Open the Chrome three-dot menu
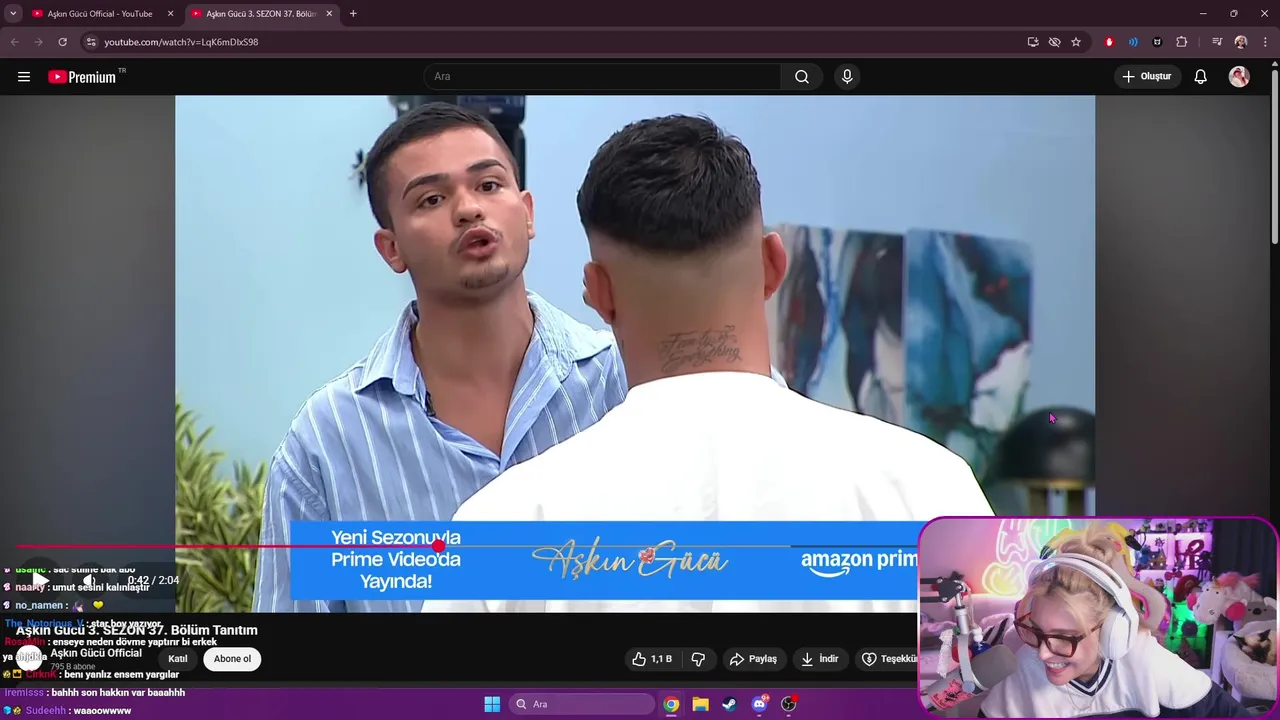 pos(1265,42)
